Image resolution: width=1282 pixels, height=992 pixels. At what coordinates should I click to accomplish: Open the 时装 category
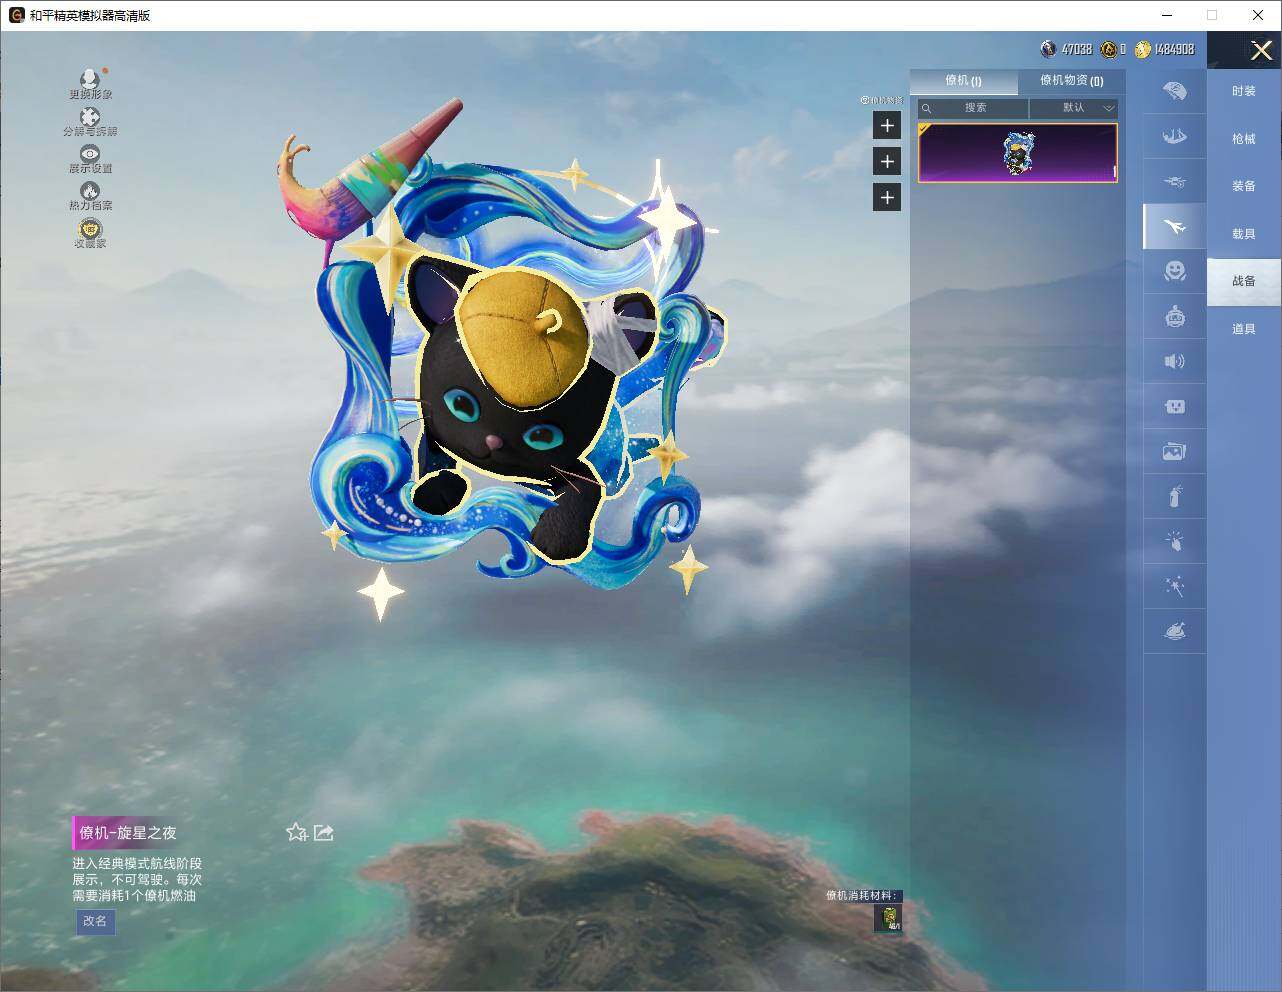[x=1244, y=91]
